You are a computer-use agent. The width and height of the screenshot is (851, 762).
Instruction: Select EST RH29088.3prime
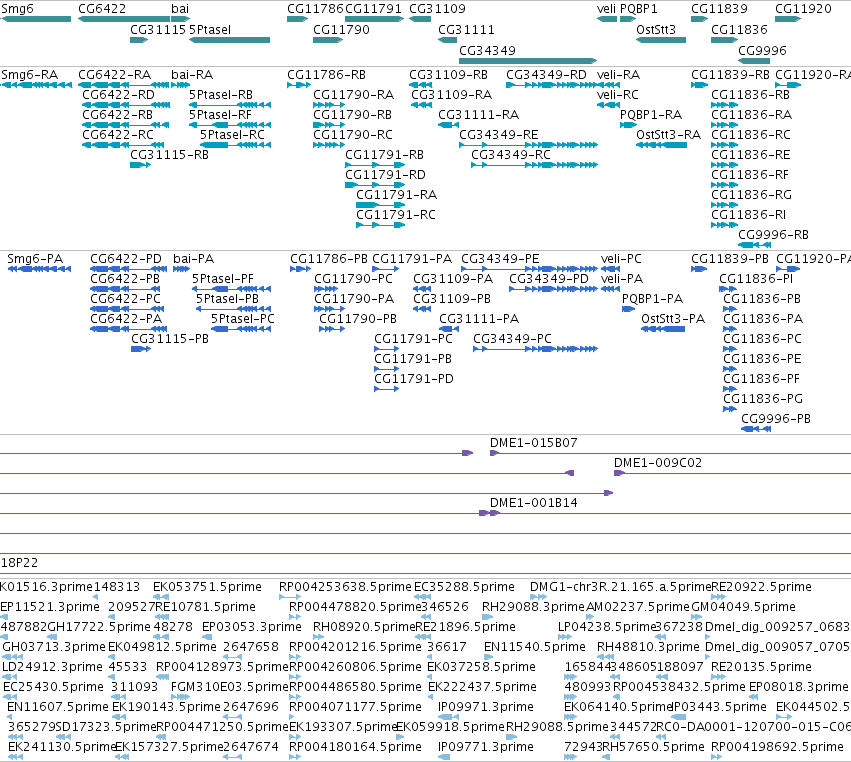(x=534, y=607)
